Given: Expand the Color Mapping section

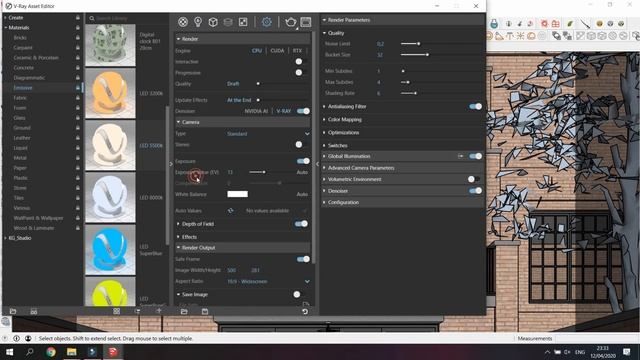Looking at the screenshot, I should [x=324, y=120].
